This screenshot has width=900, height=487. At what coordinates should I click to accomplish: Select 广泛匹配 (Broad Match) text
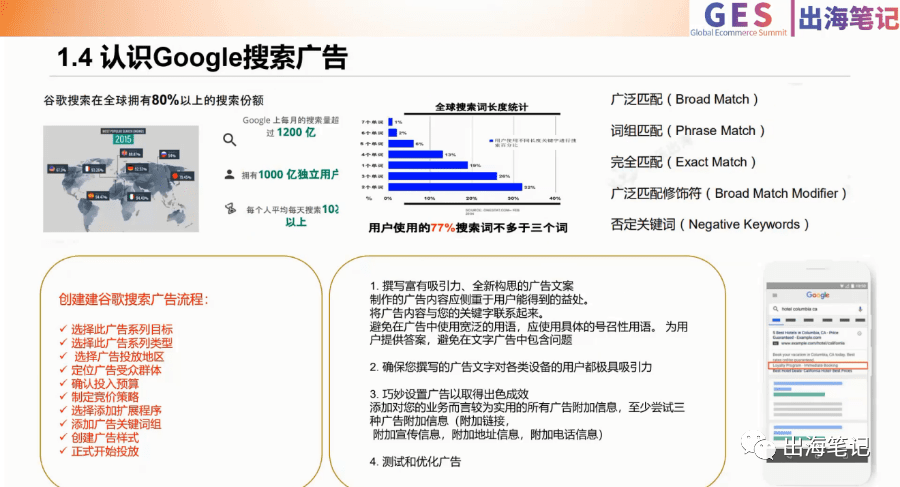(684, 99)
